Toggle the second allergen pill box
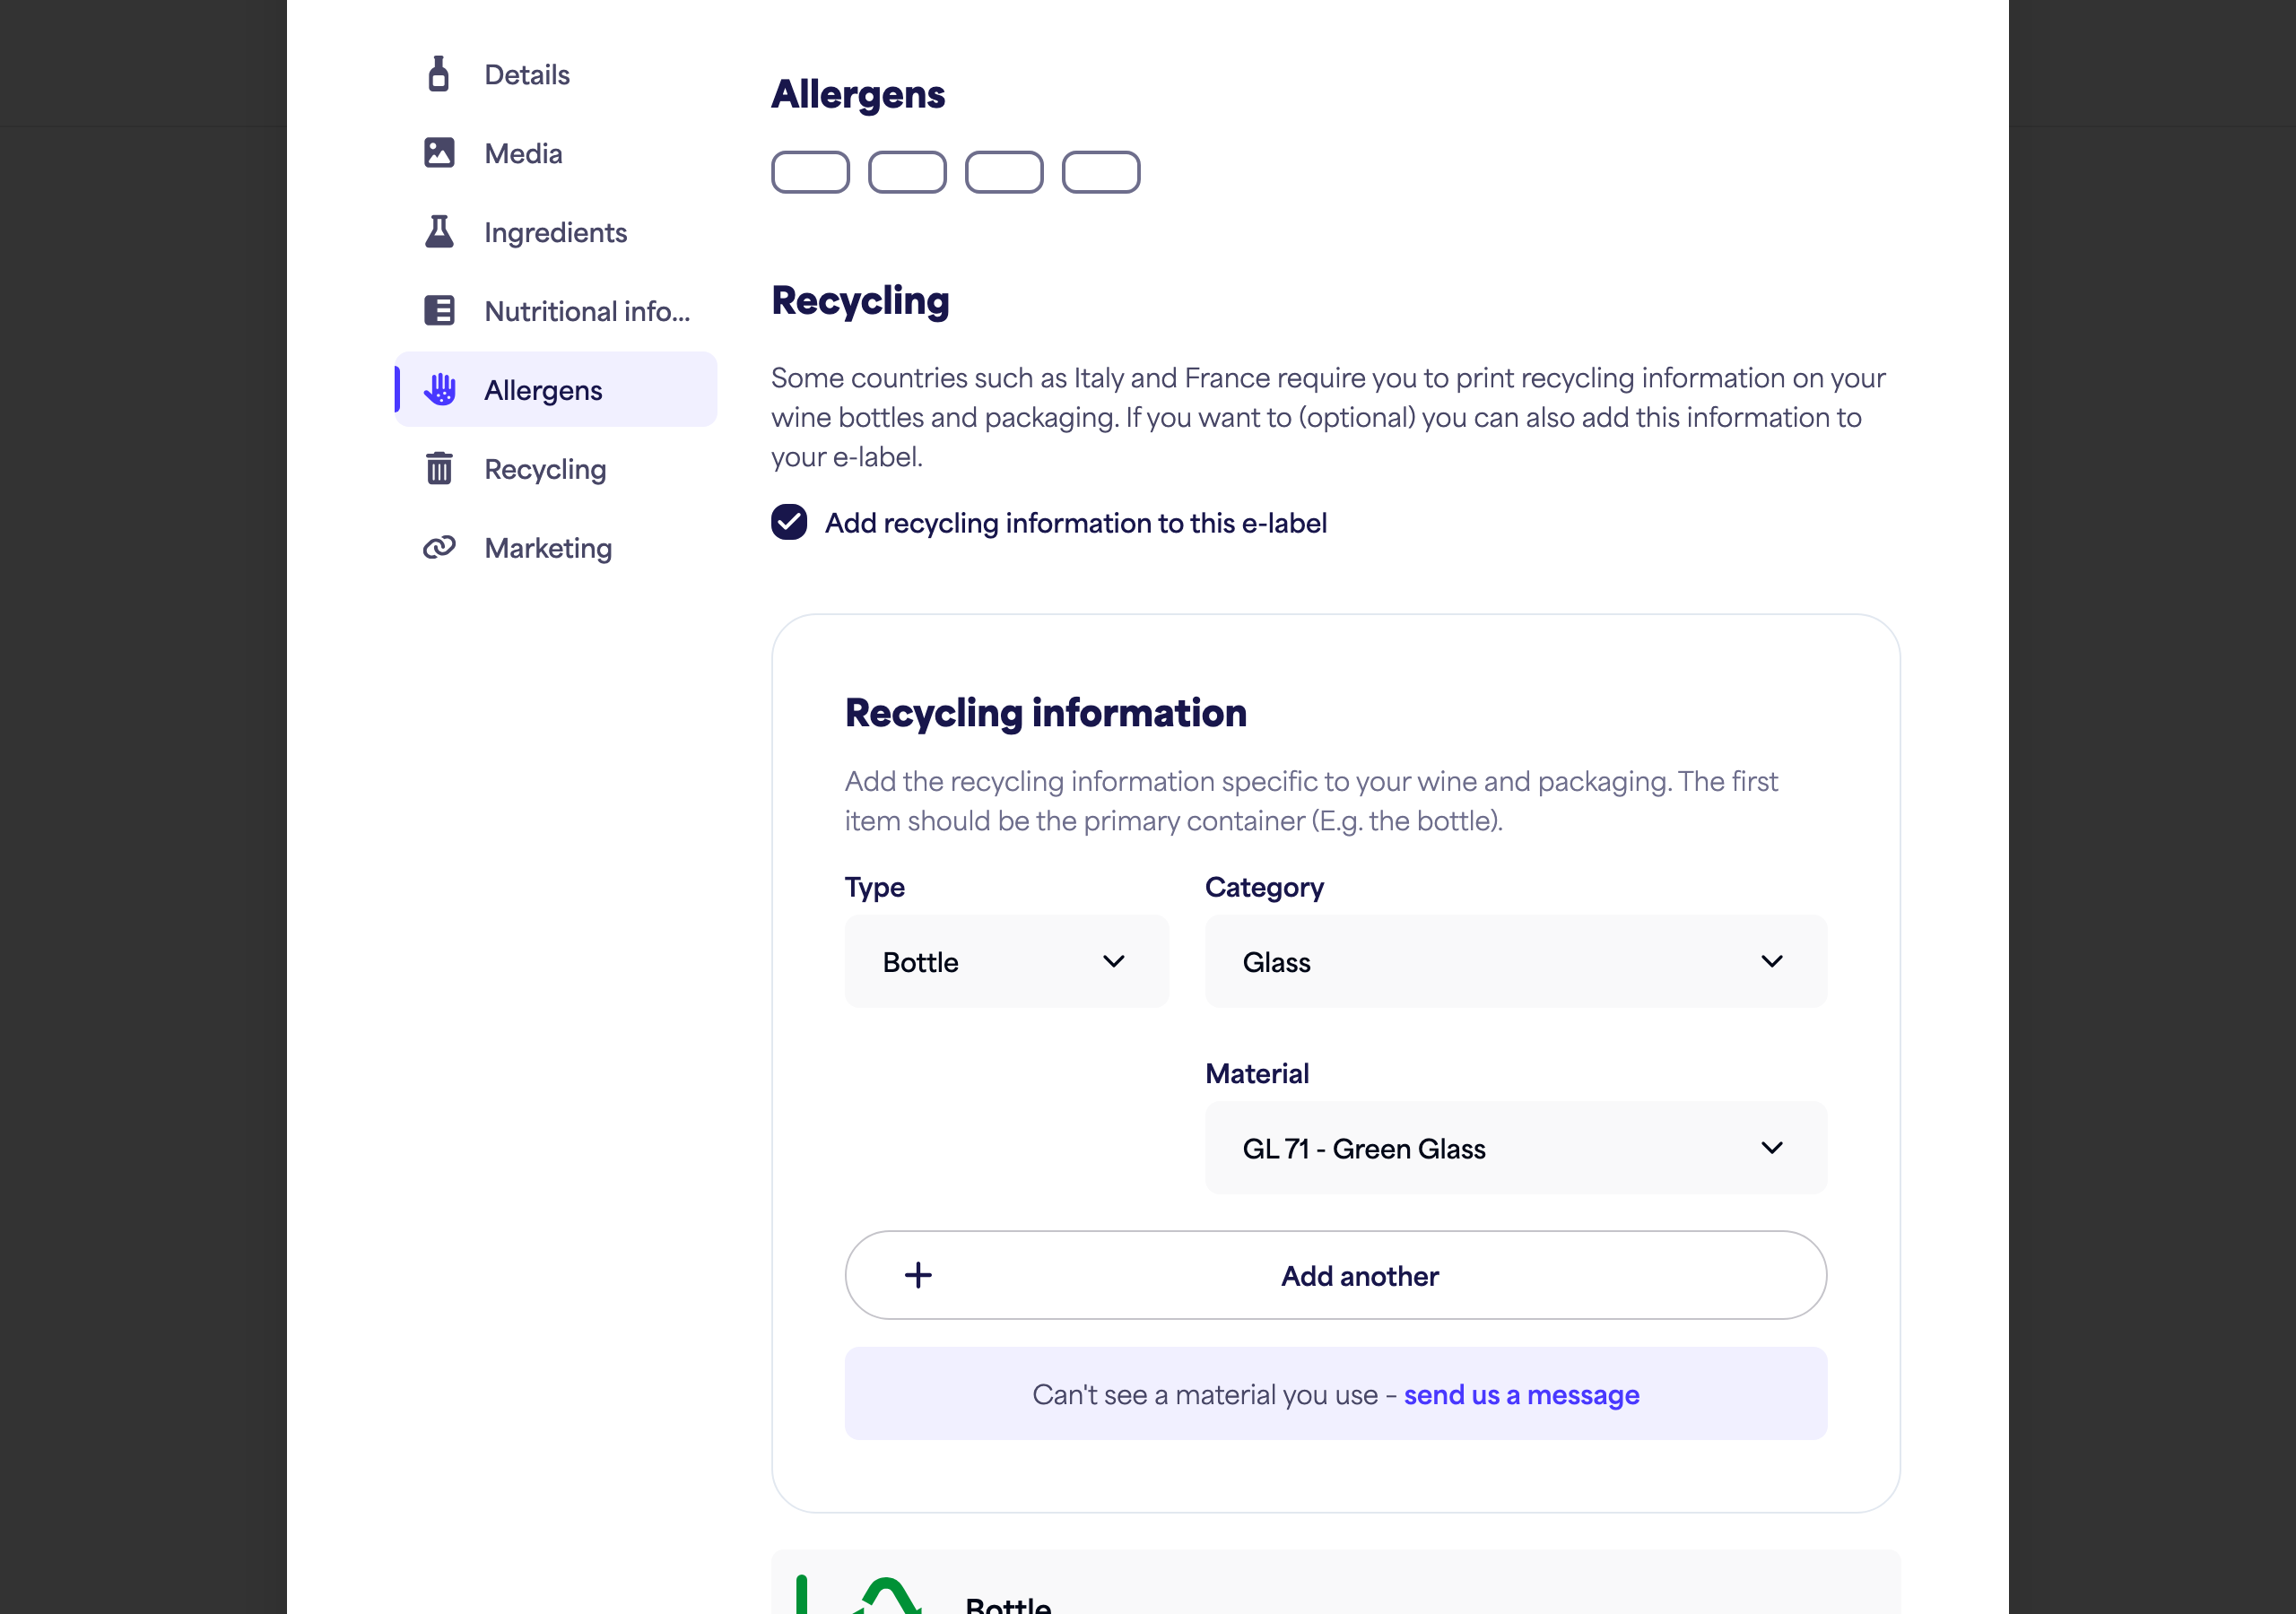The width and height of the screenshot is (2296, 1614). pyautogui.click(x=907, y=172)
